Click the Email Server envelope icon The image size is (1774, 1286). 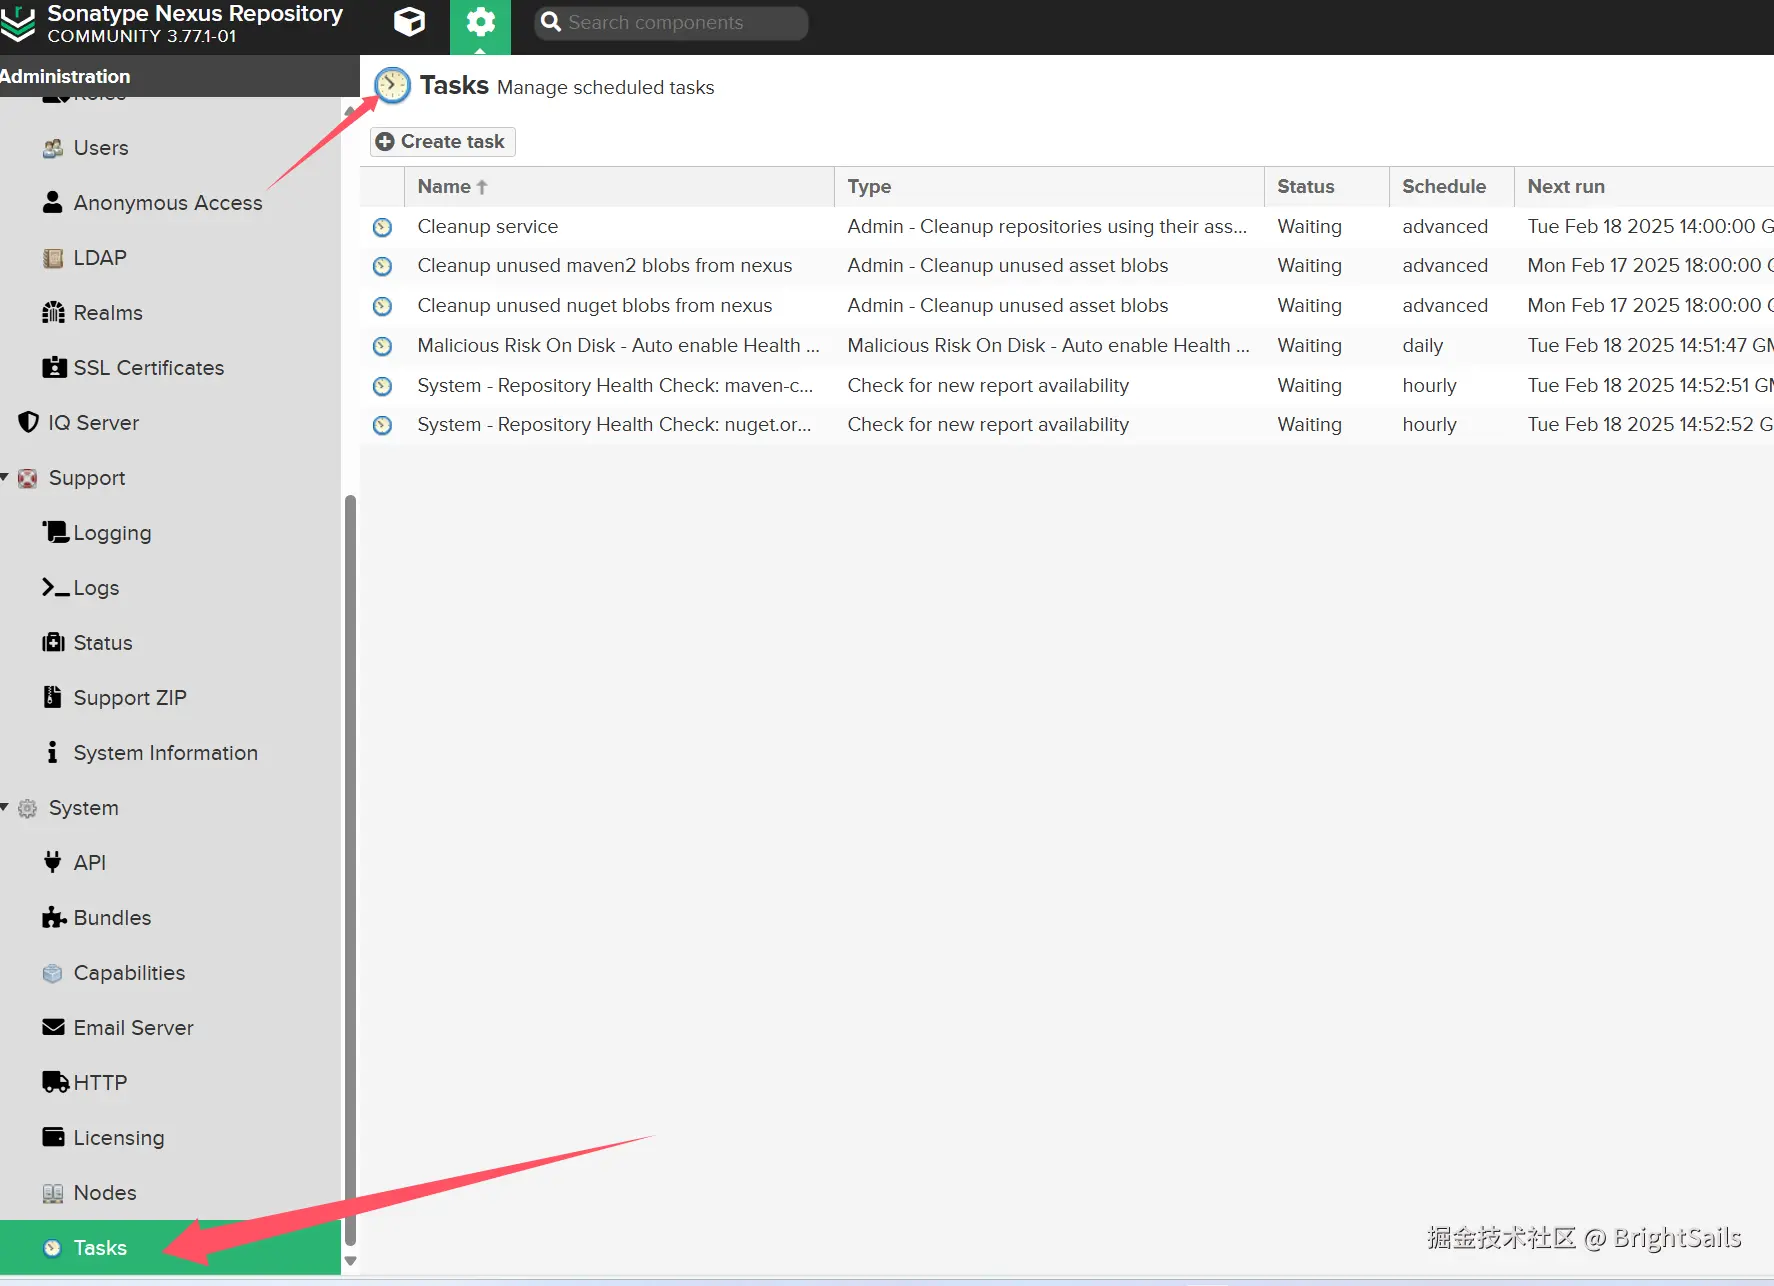pyautogui.click(x=53, y=1027)
